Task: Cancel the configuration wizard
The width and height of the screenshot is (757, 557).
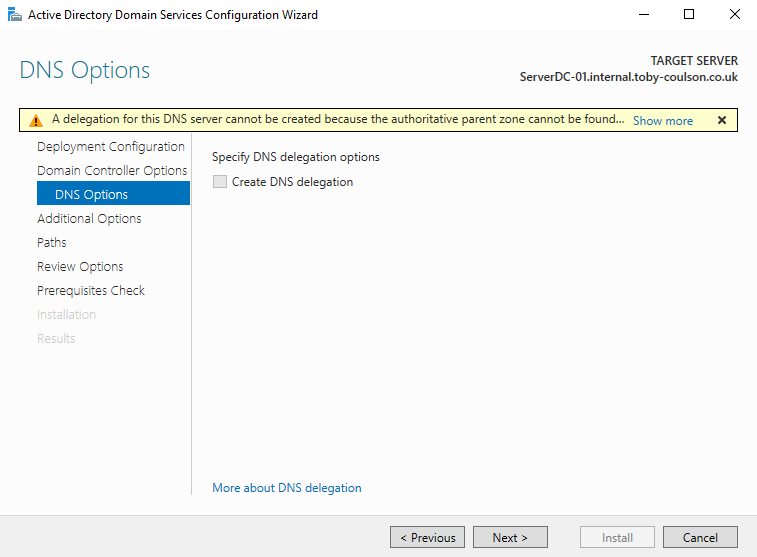Action: tap(700, 537)
